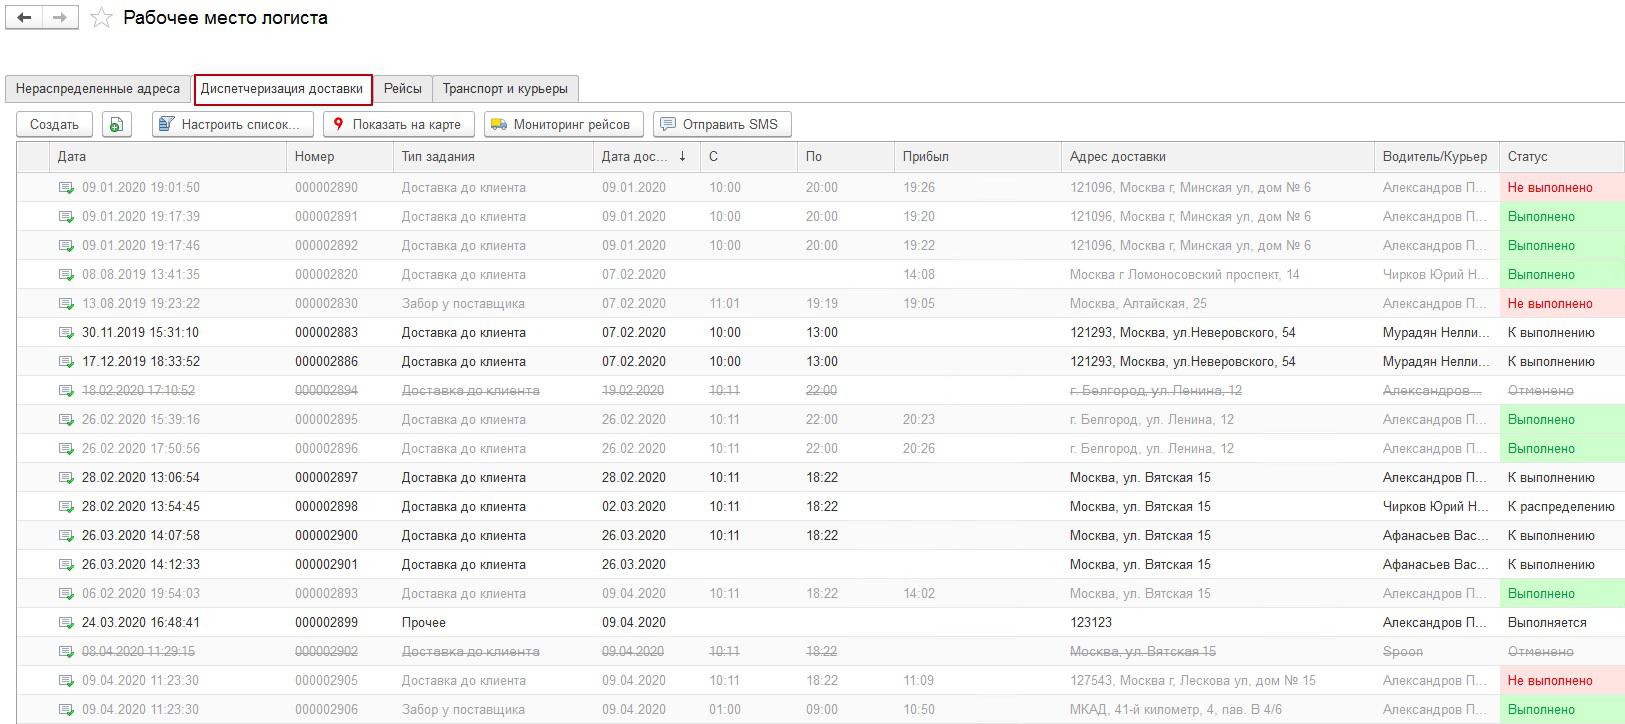Screen dimensions: 1625x724
Task: Select red Не выполнено status of 00002890
Action: [x=1562, y=188]
